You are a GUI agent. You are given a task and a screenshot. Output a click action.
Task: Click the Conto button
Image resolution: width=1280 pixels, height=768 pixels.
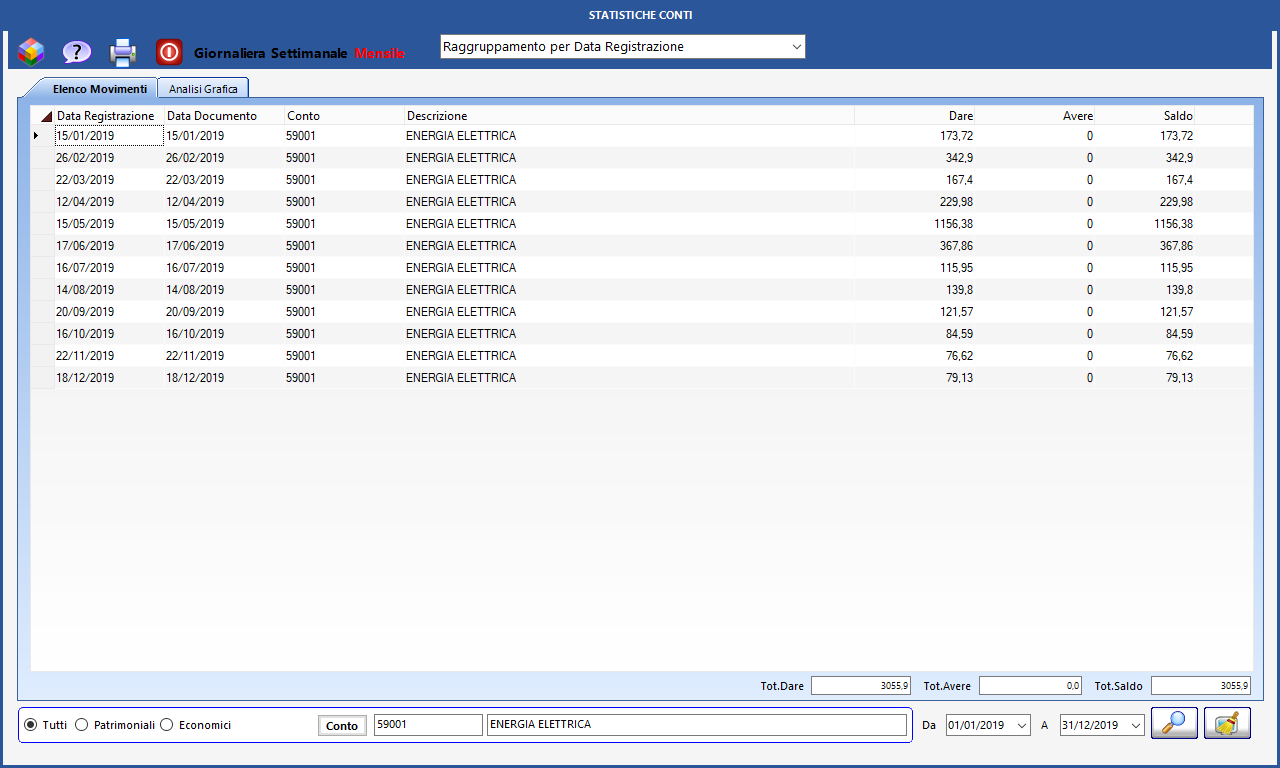tap(342, 726)
